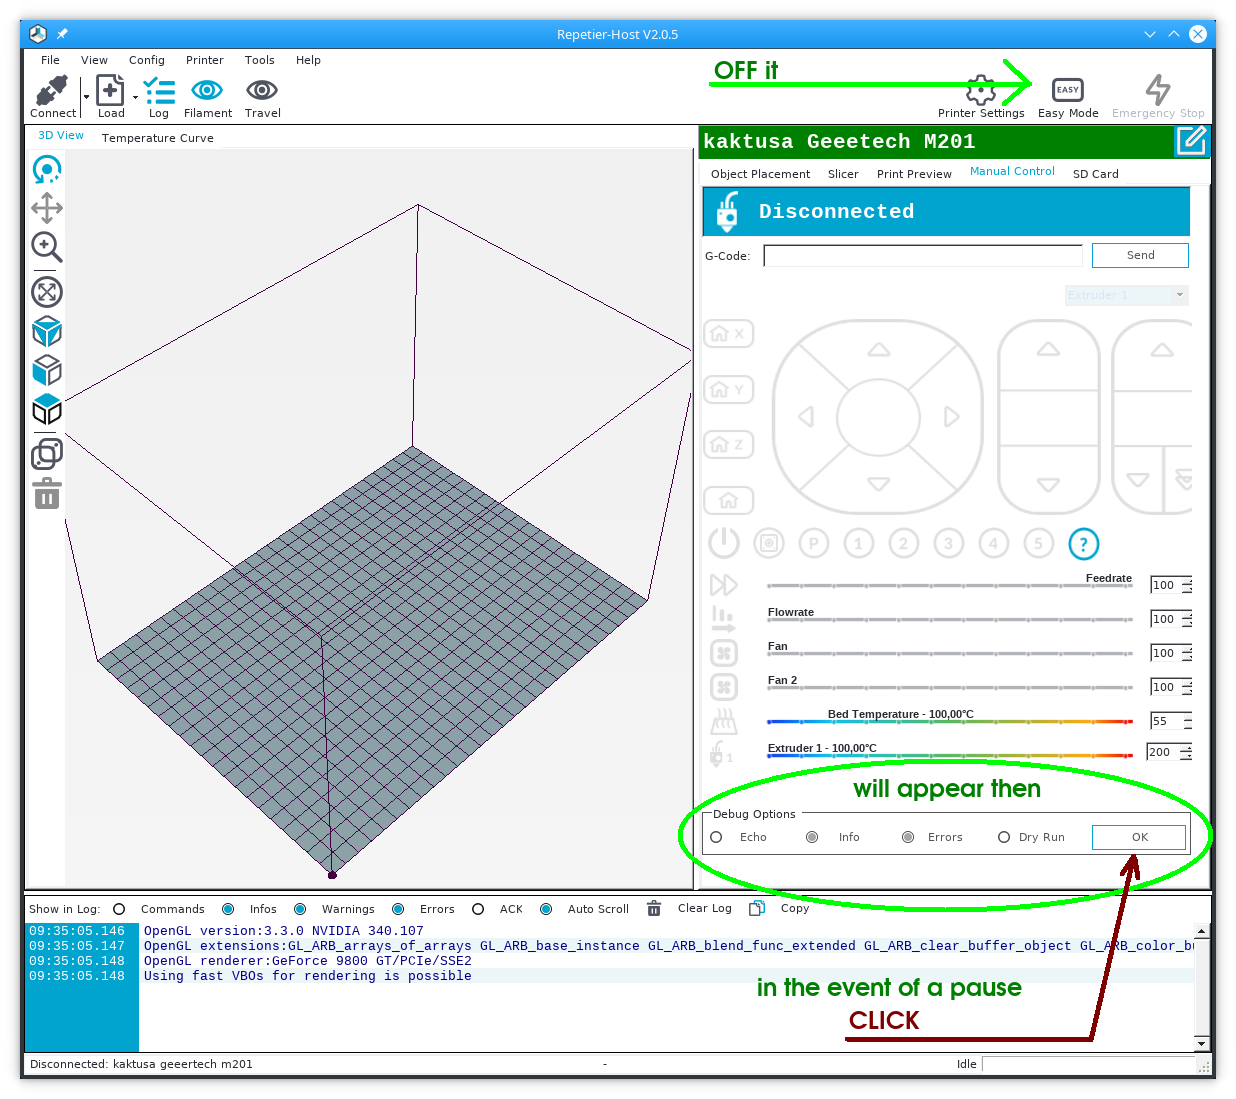Screen dimensions: 1236x1099
Task: Home all axes
Action: [x=729, y=500]
